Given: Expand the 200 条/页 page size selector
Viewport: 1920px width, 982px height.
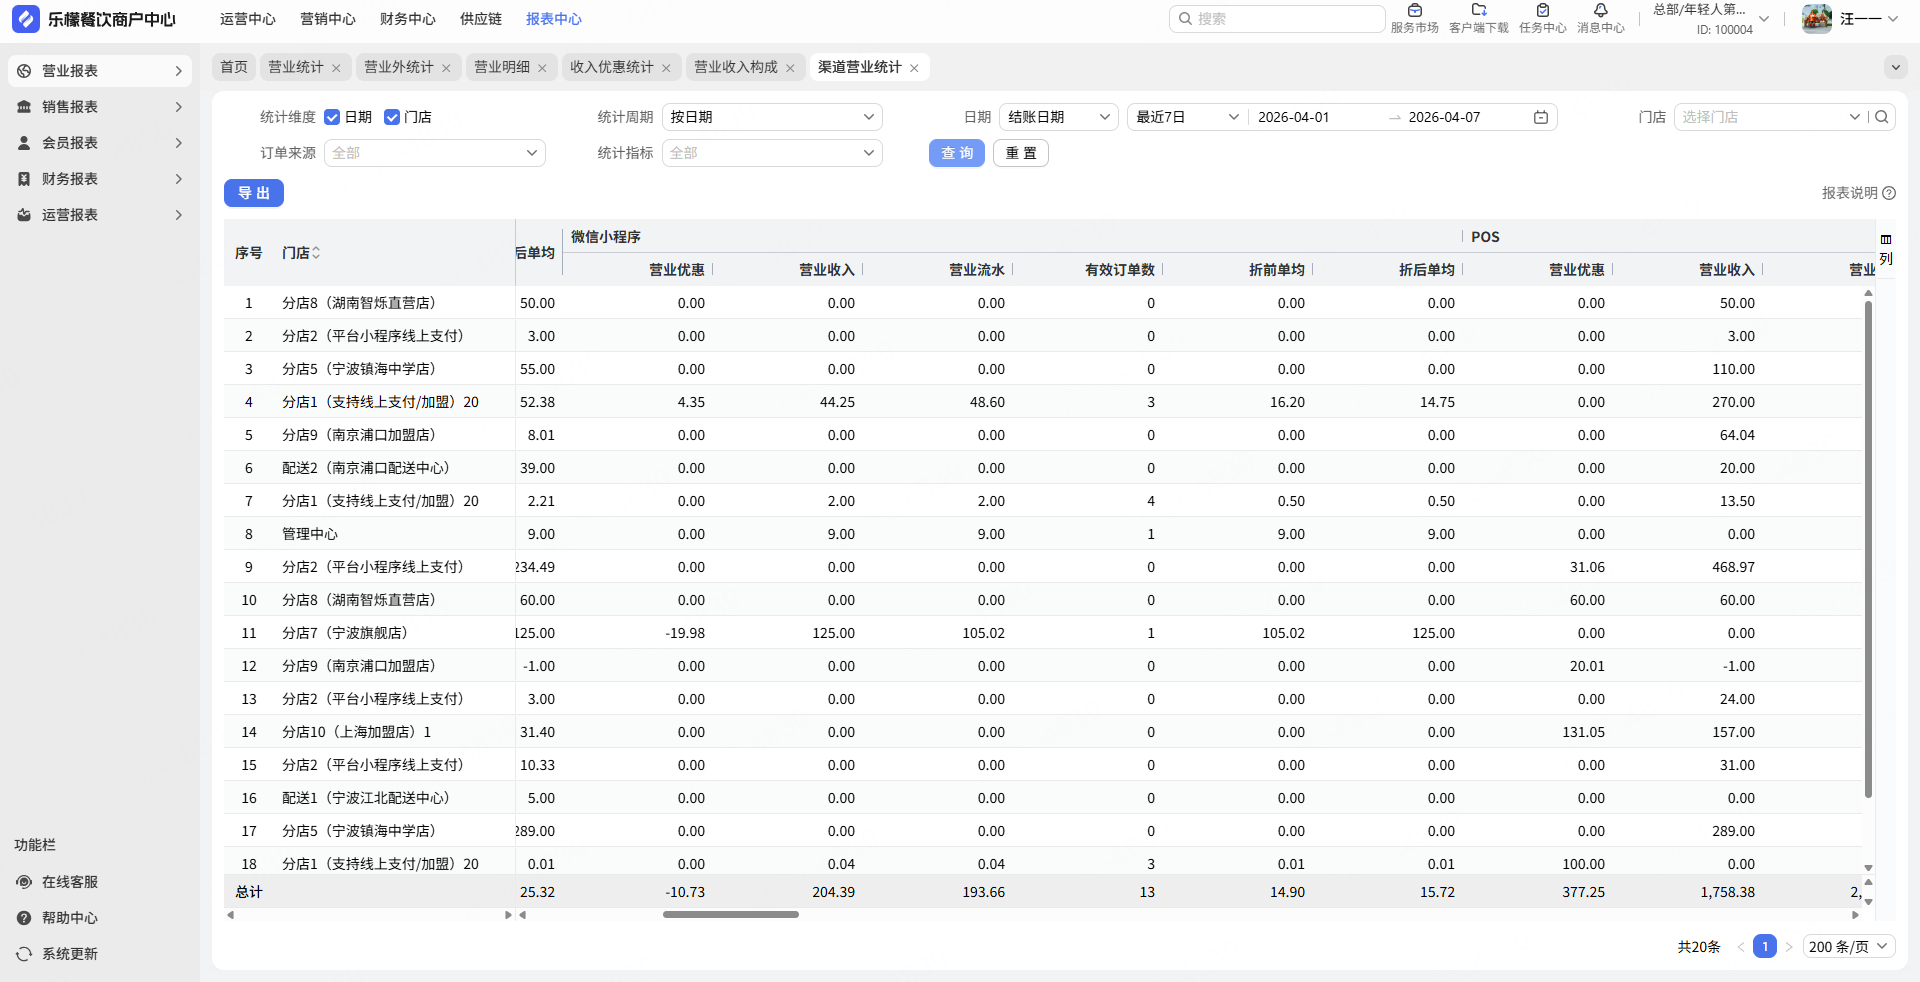Looking at the screenshot, I should [1848, 947].
